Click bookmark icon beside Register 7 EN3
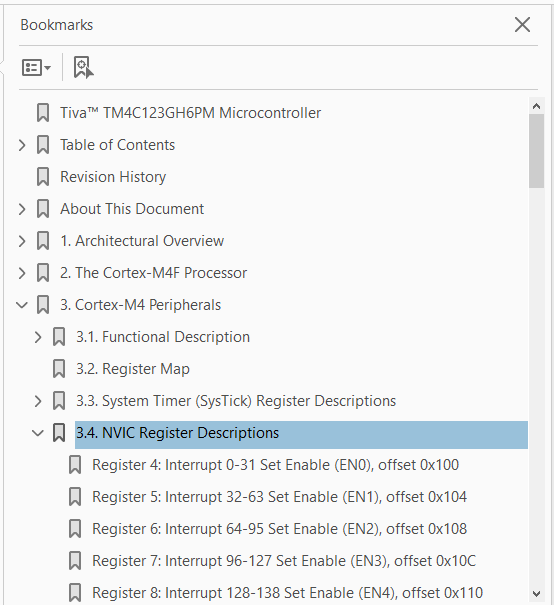The width and height of the screenshot is (554, 605). tap(75, 561)
